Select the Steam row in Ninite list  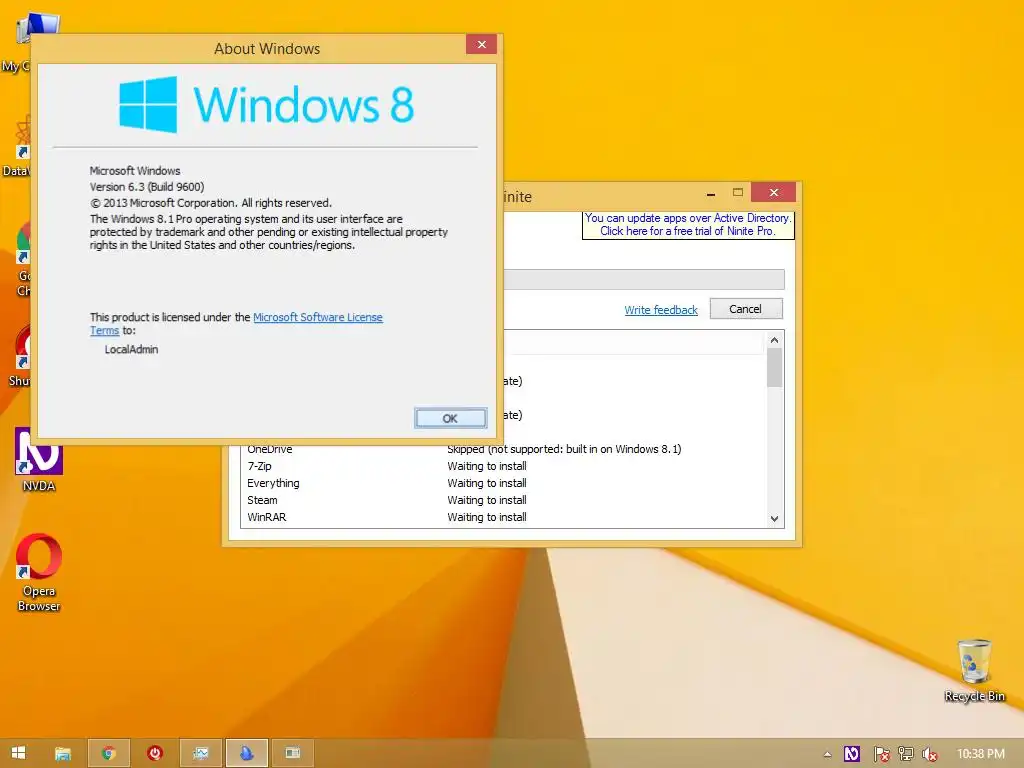click(x=504, y=500)
